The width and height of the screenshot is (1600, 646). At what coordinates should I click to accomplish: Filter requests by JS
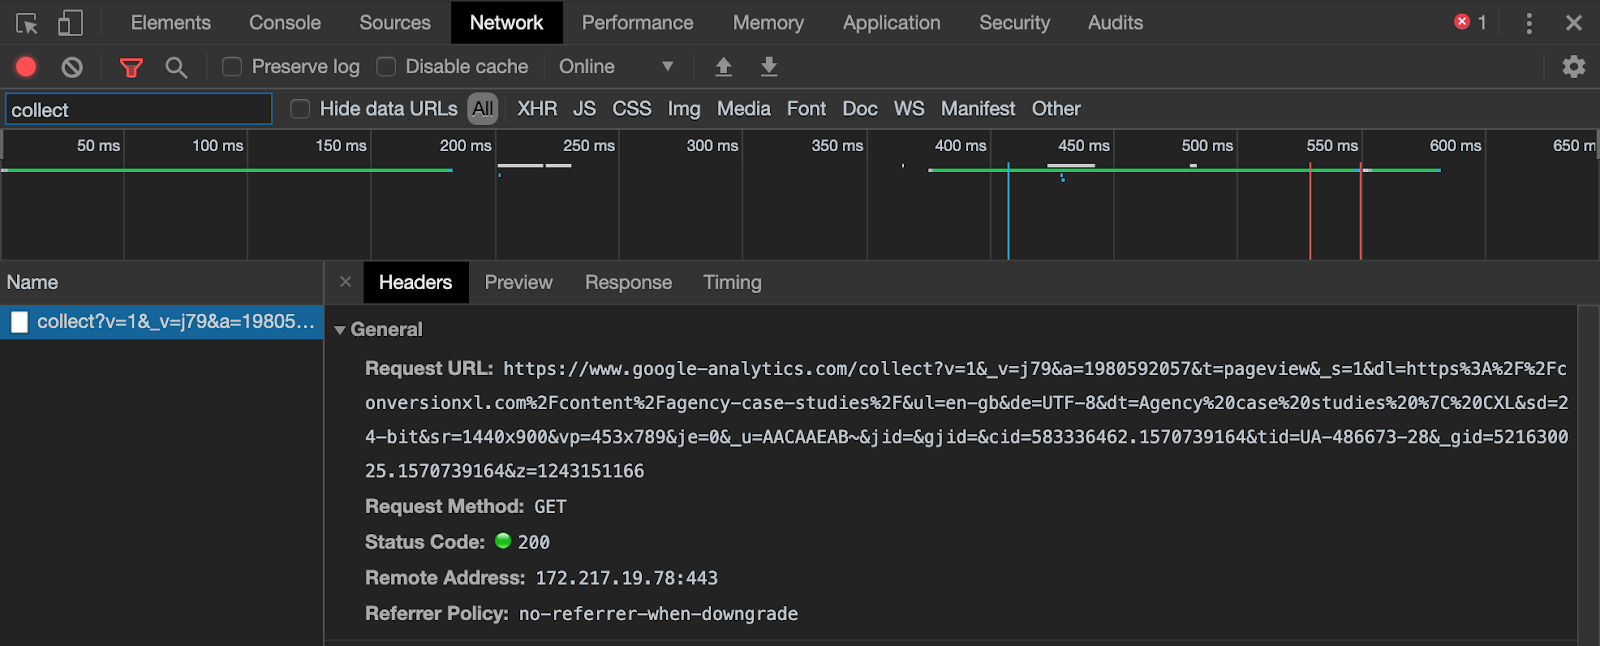(584, 109)
